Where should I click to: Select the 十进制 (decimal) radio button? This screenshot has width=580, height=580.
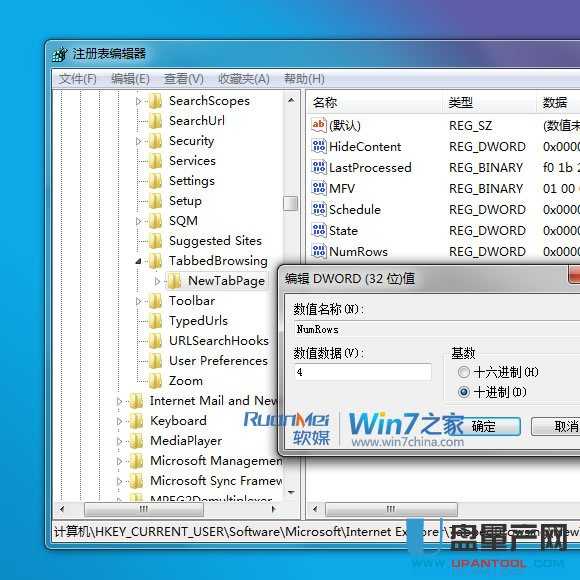click(463, 392)
